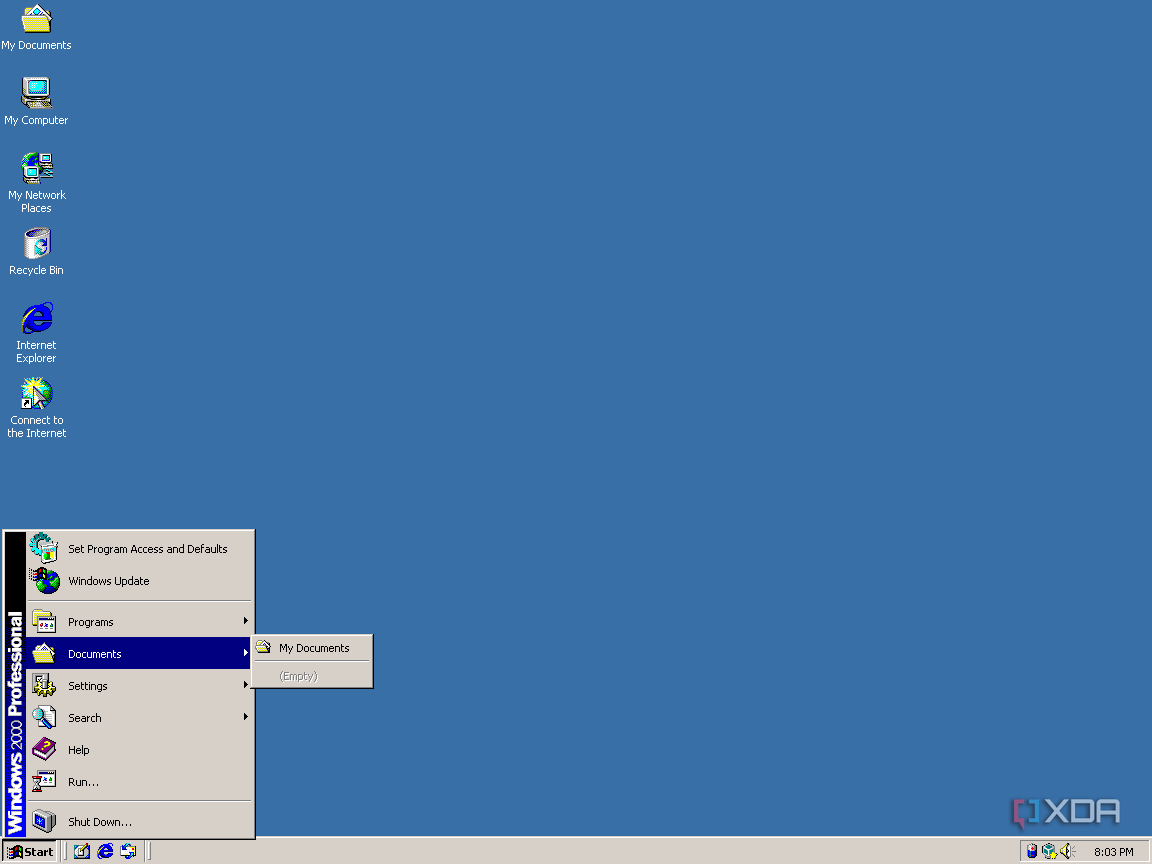Select the My Network Places desktop icon
Viewport: 1152px width, 864px height.
point(36,182)
